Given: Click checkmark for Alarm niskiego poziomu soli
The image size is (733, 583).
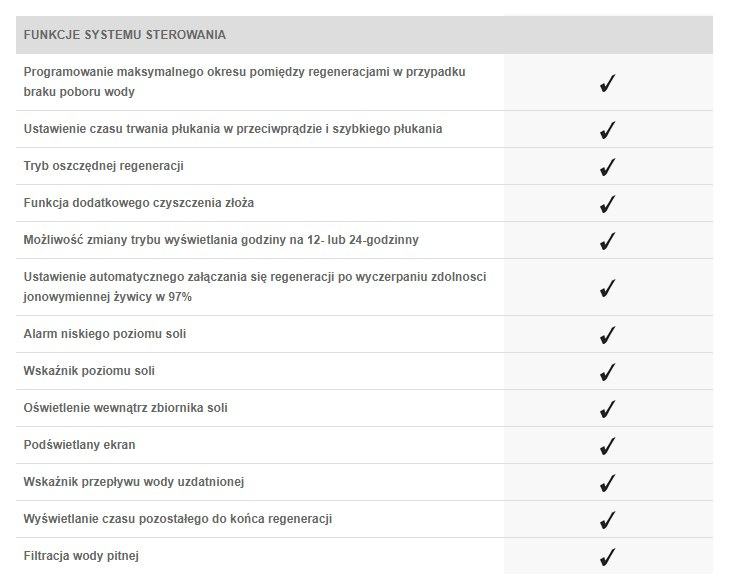Looking at the screenshot, I should click(607, 335).
